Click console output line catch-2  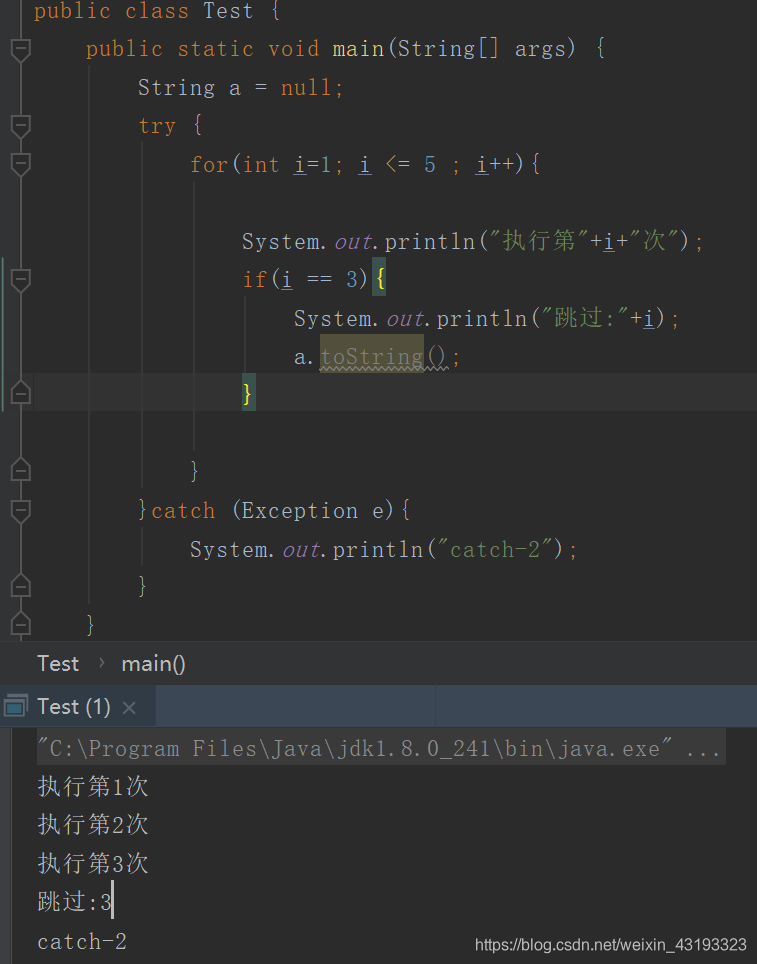82,941
